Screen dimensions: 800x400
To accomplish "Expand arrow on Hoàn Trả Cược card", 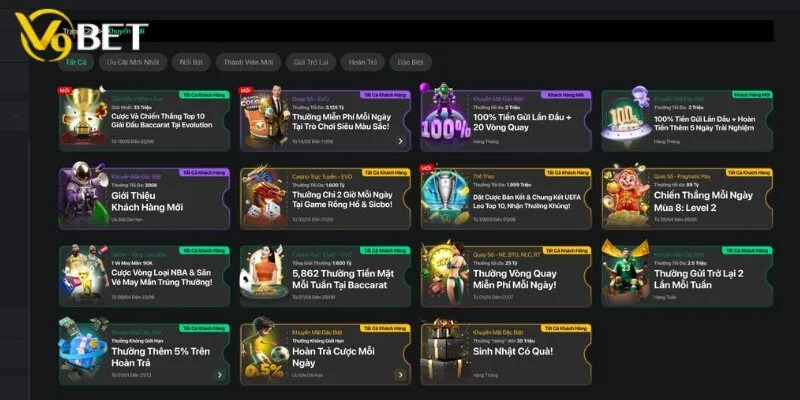I will [401, 375].
